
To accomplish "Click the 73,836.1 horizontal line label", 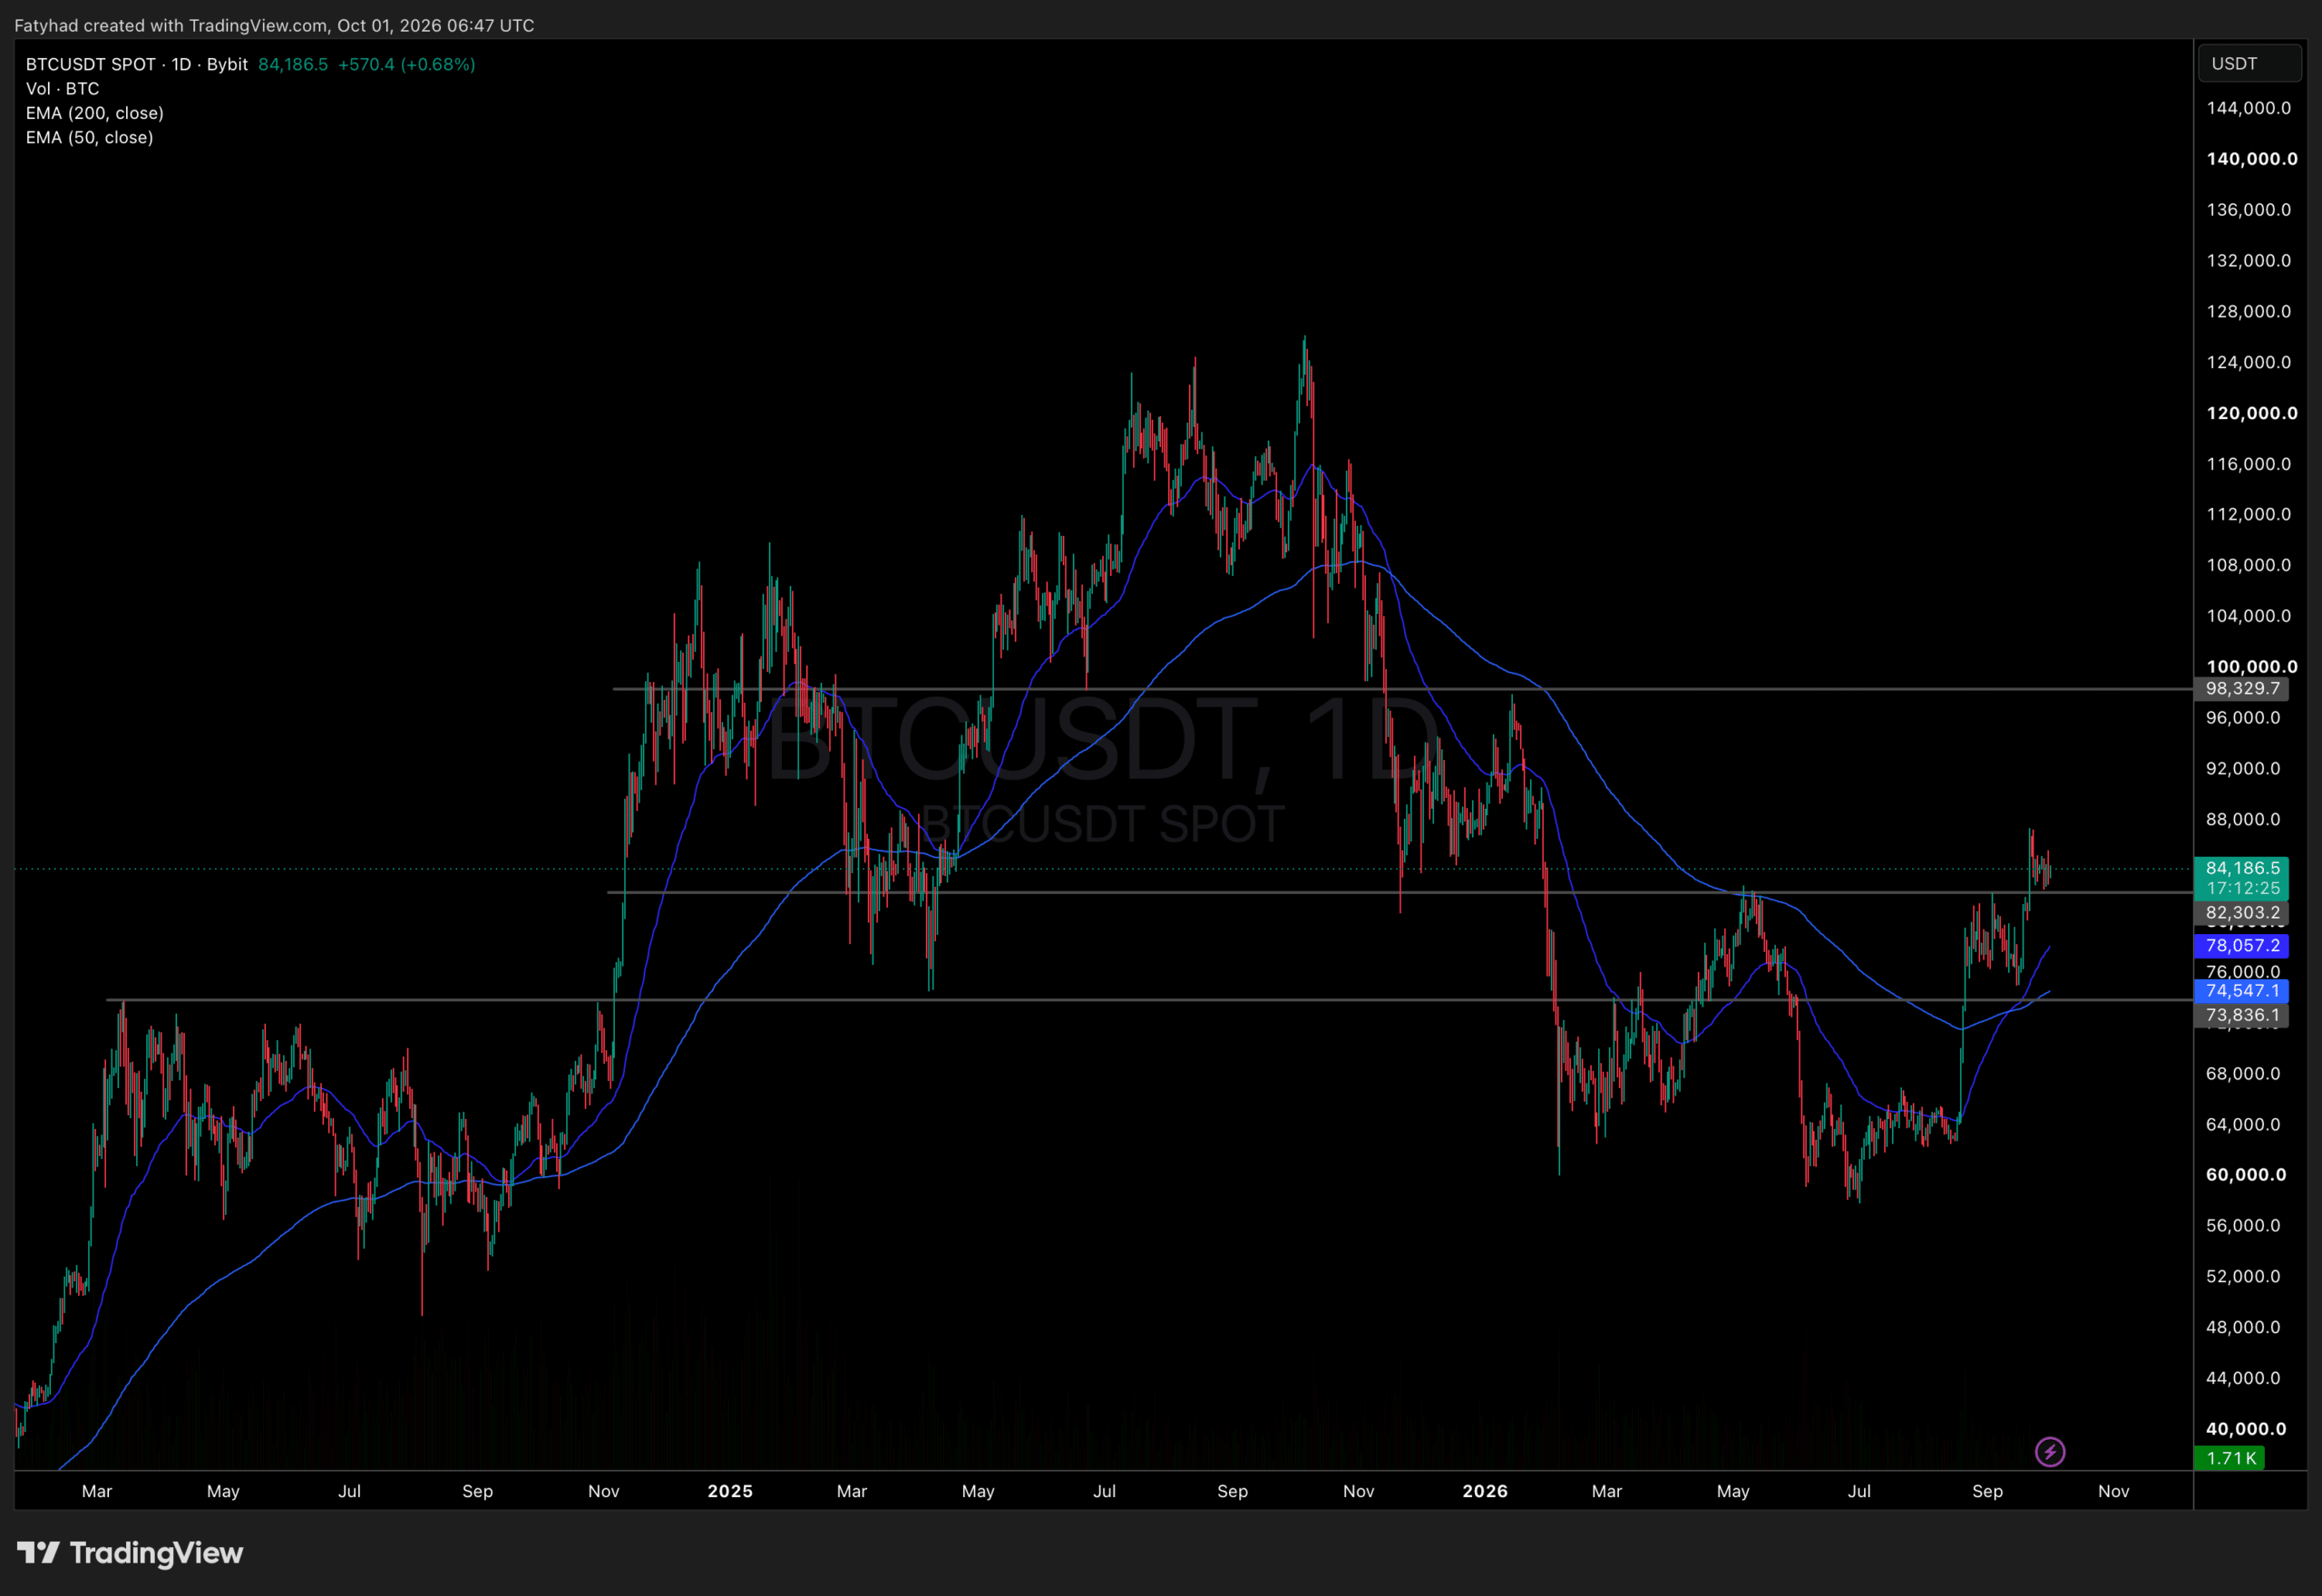I will (x=2243, y=1015).
